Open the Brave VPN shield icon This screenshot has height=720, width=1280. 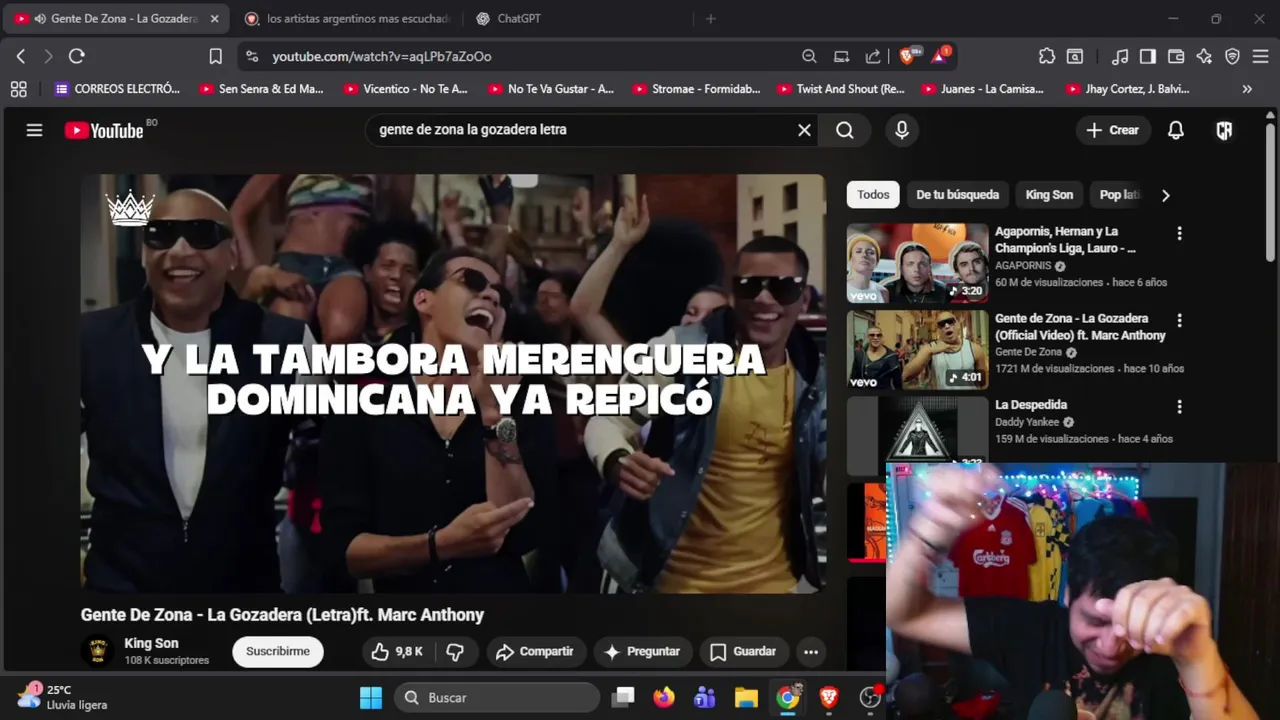[x=1232, y=57]
